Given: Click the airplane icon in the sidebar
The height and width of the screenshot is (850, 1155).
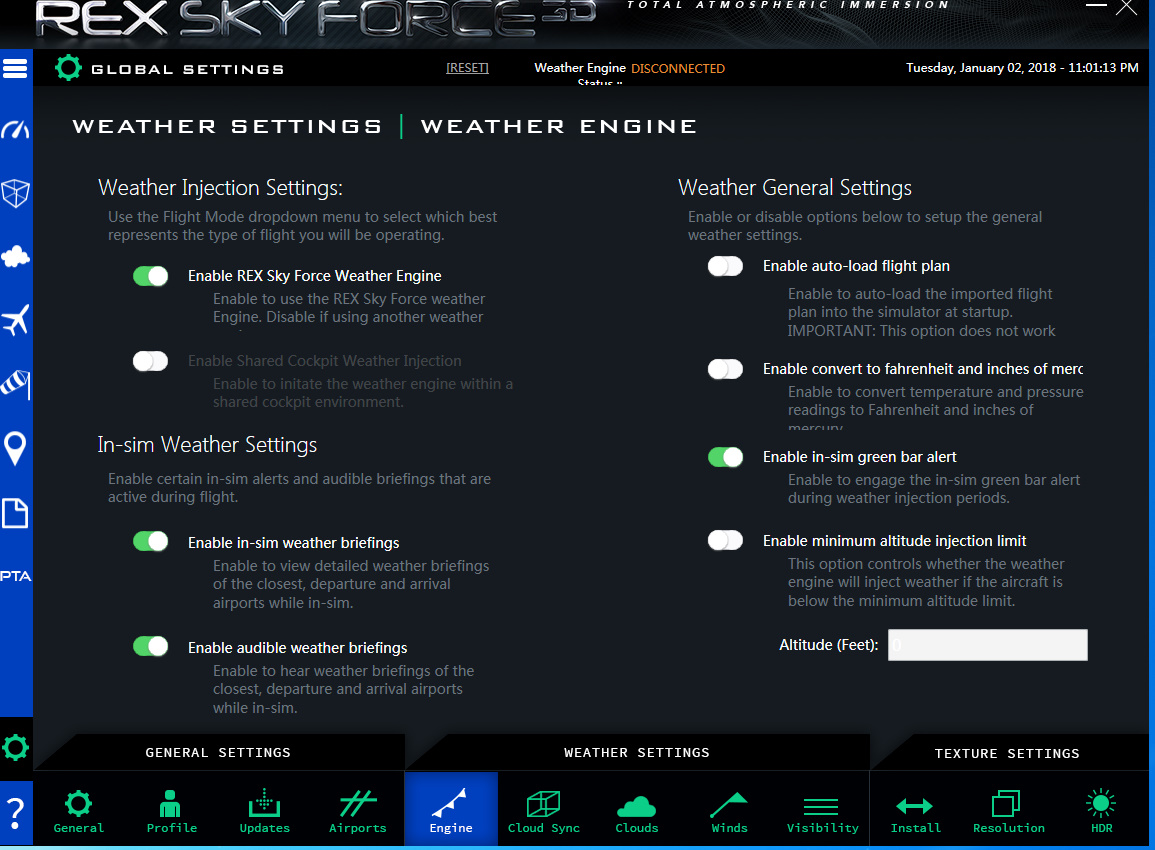Looking at the screenshot, I should click(x=15, y=320).
